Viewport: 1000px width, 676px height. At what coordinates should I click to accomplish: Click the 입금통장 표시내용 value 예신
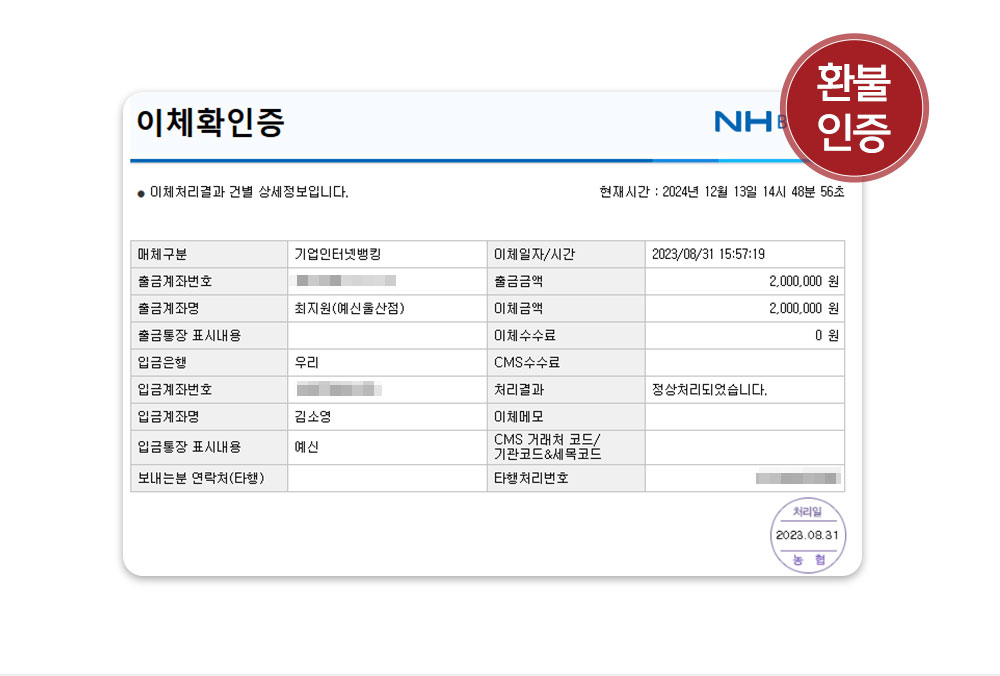[x=307, y=447]
